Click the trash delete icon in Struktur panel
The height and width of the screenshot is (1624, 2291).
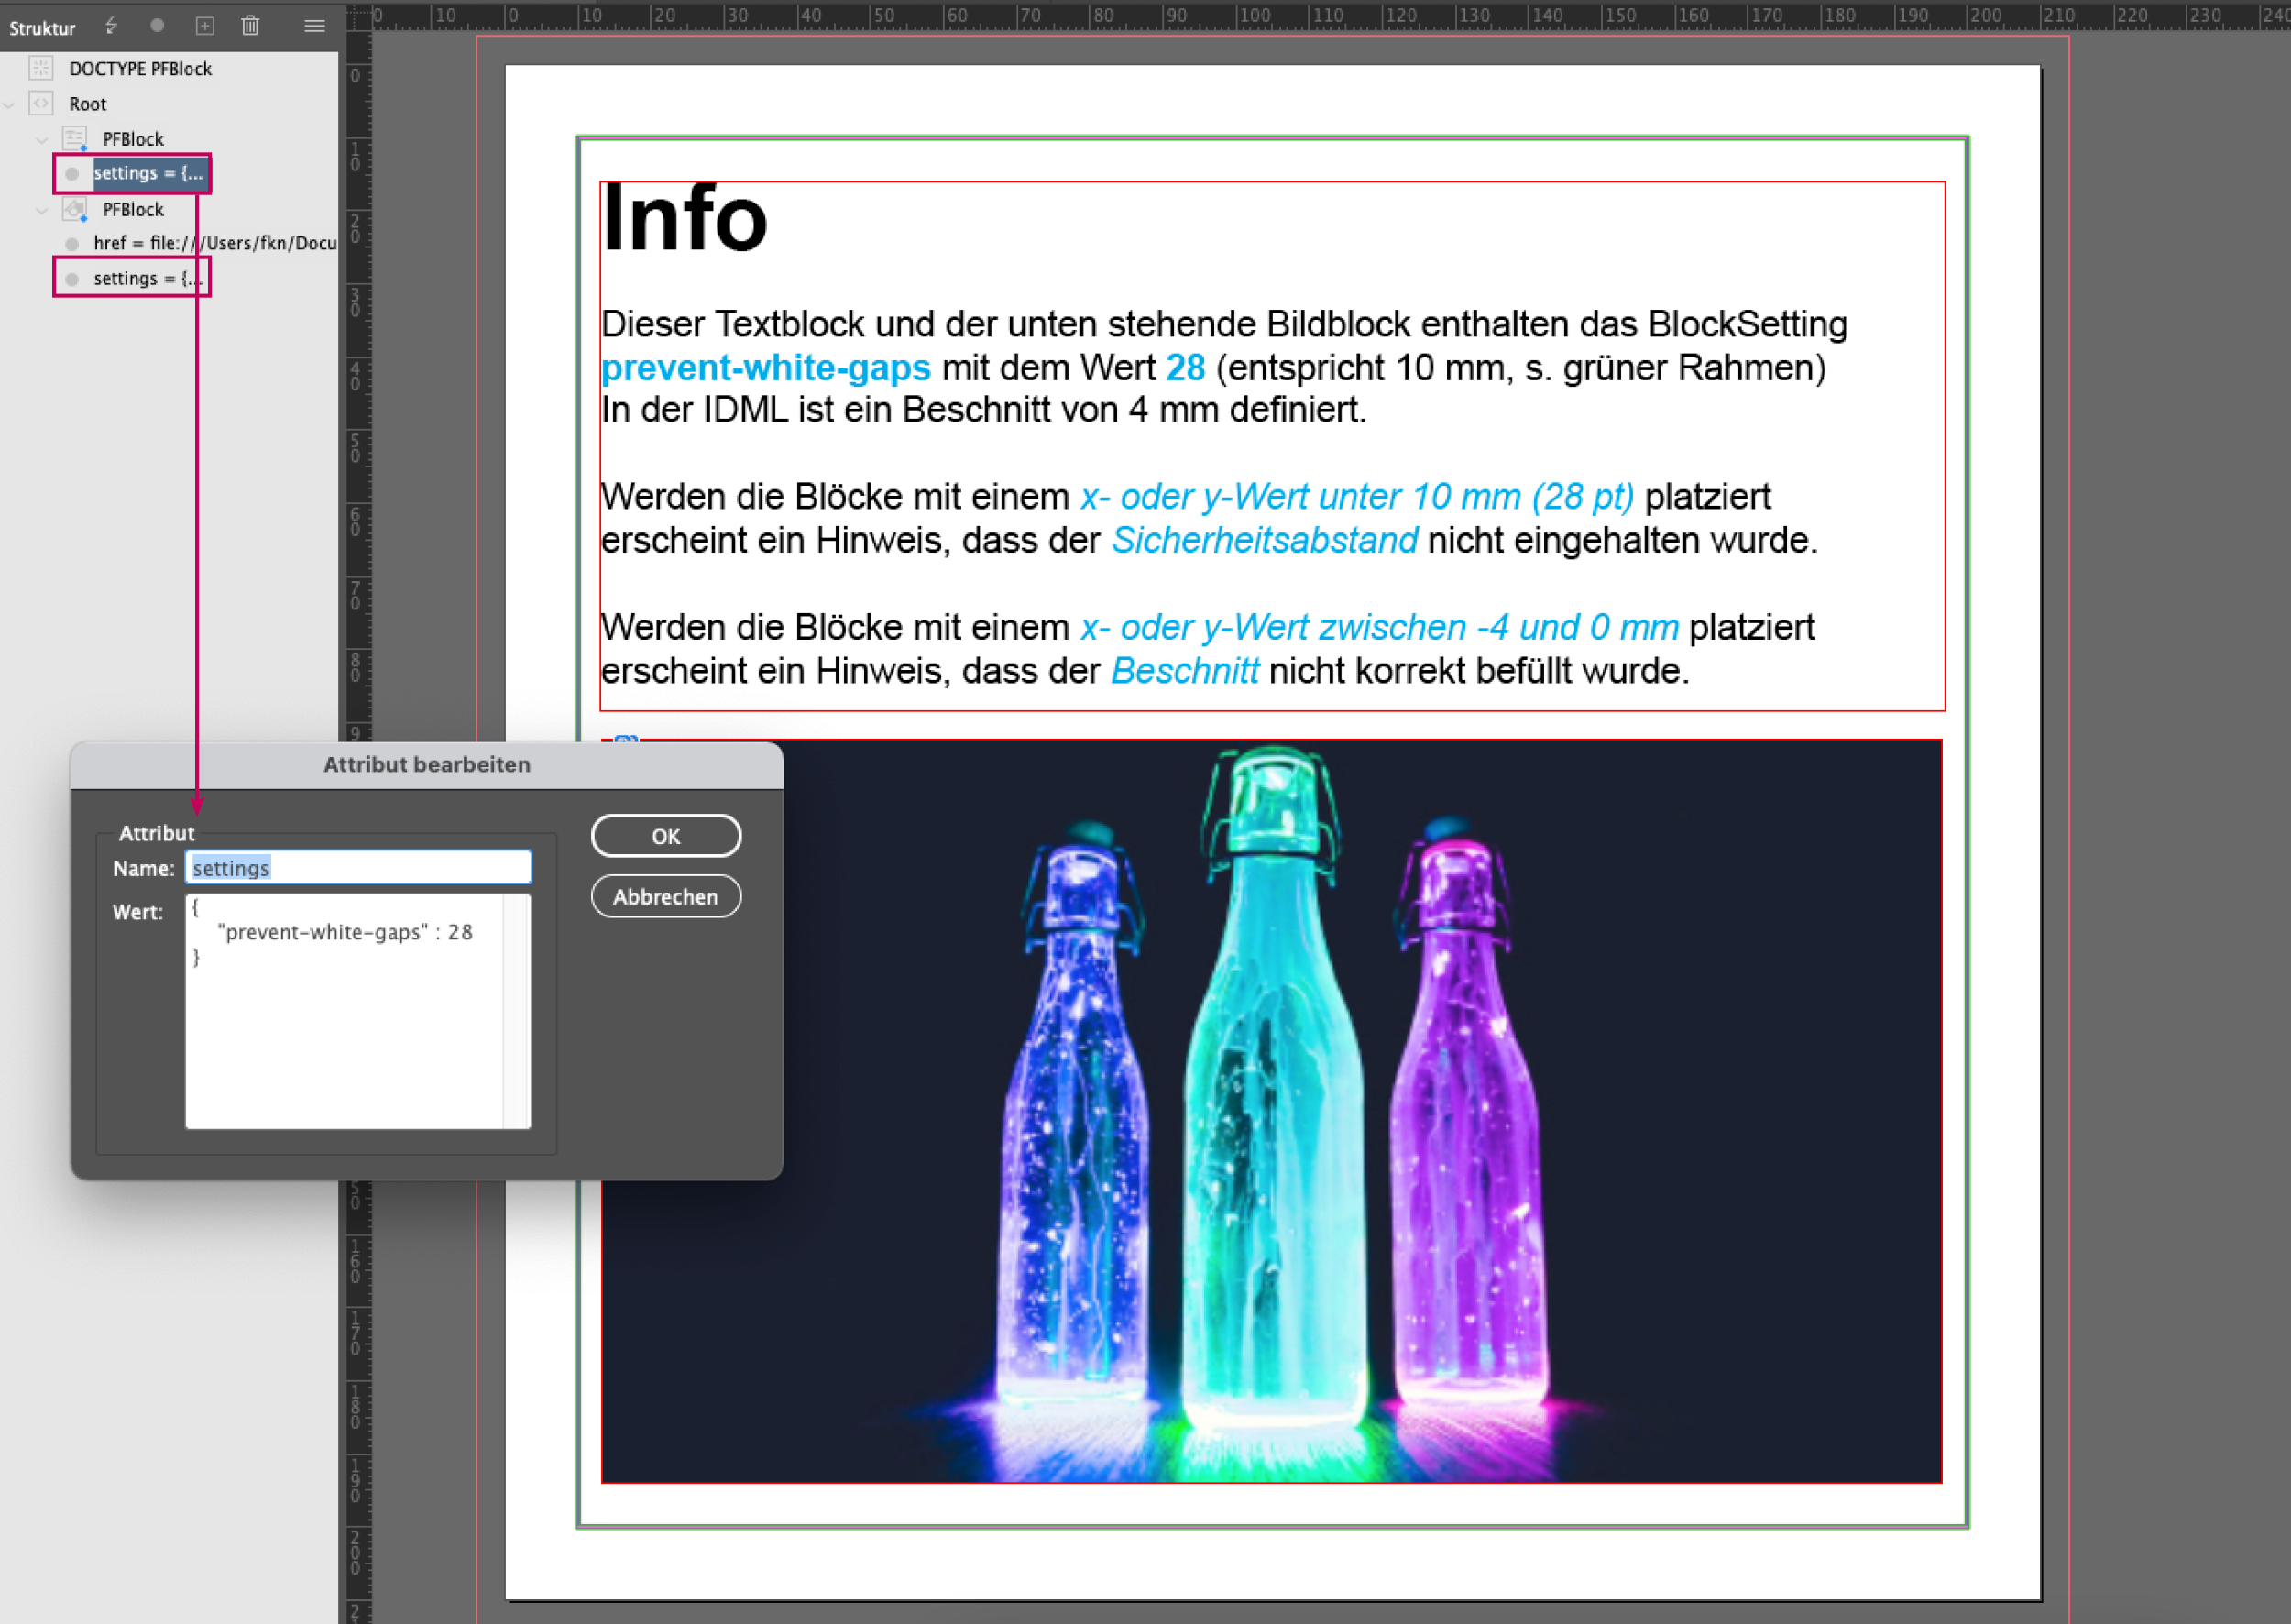pos(251,26)
